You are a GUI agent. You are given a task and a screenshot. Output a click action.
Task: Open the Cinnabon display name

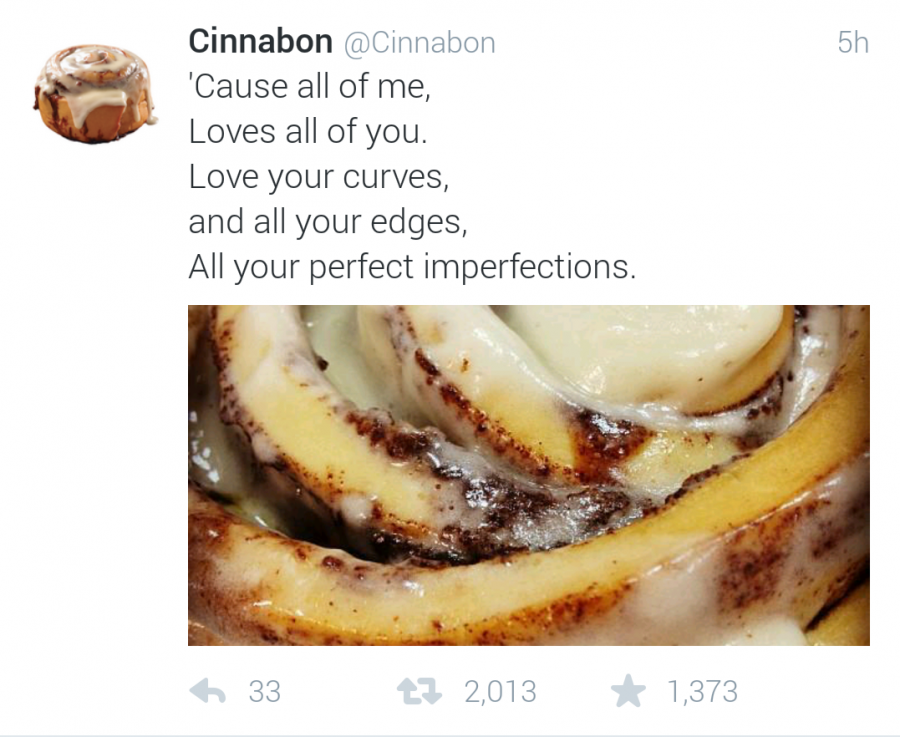260,42
